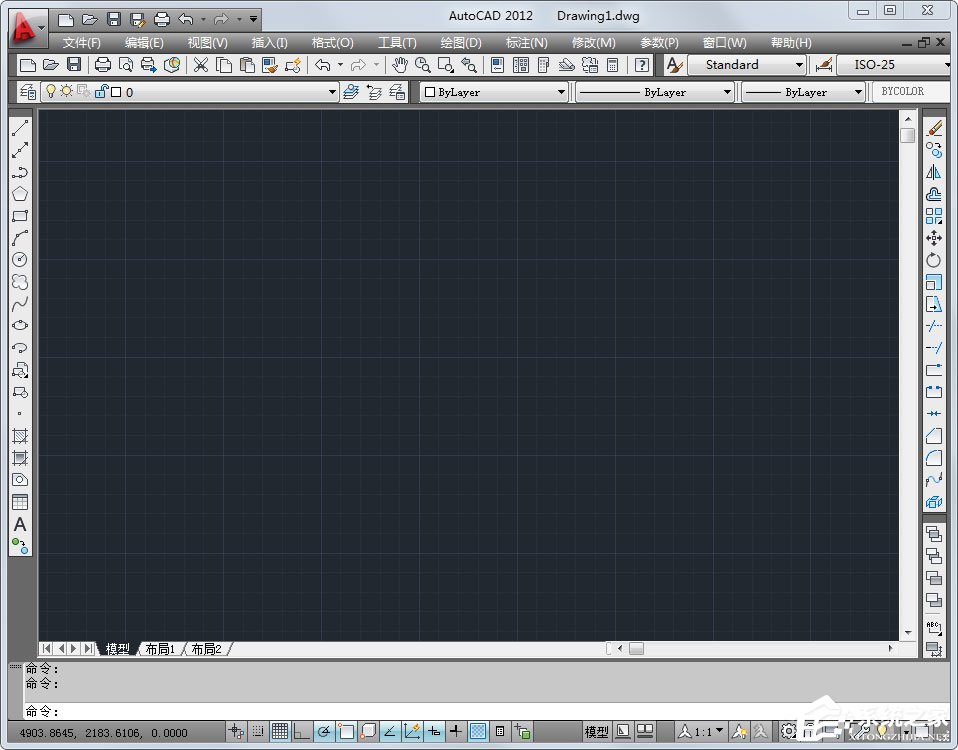Select the Fillet tool
This screenshot has width=958, height=750.
point(935,458)
